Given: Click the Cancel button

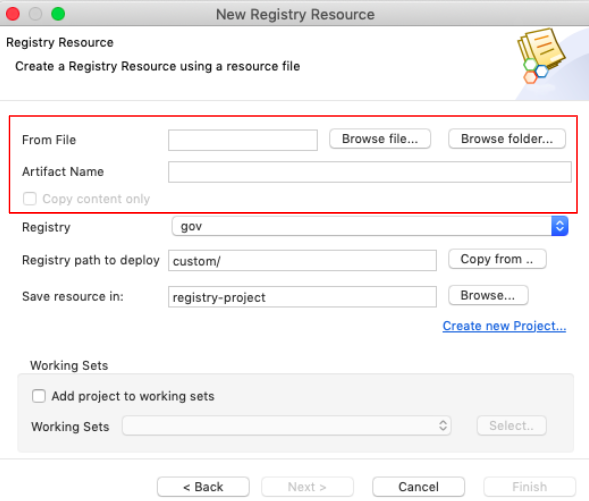Looking at the screenshot, I should (418, 487).
